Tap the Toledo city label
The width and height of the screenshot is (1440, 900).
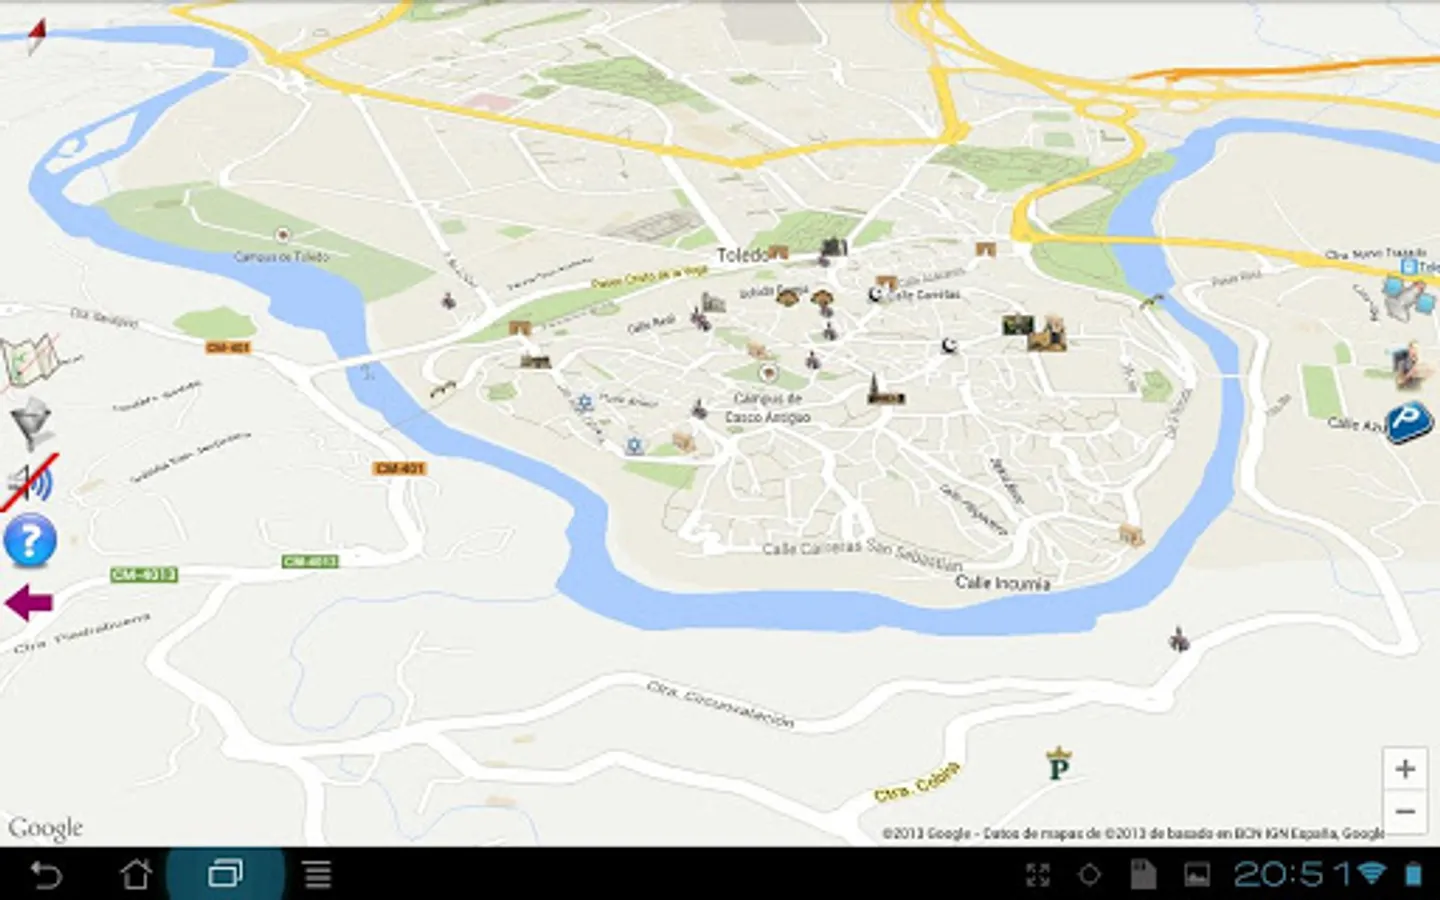(741, 255)
